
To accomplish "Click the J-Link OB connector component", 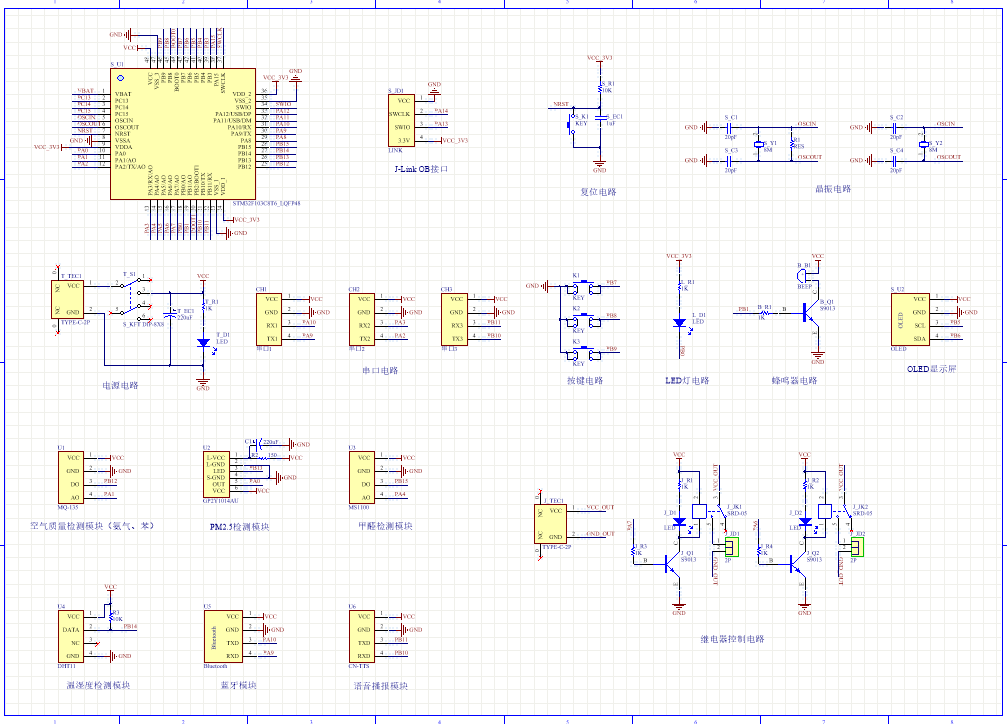I will click(x=401, y=120).
